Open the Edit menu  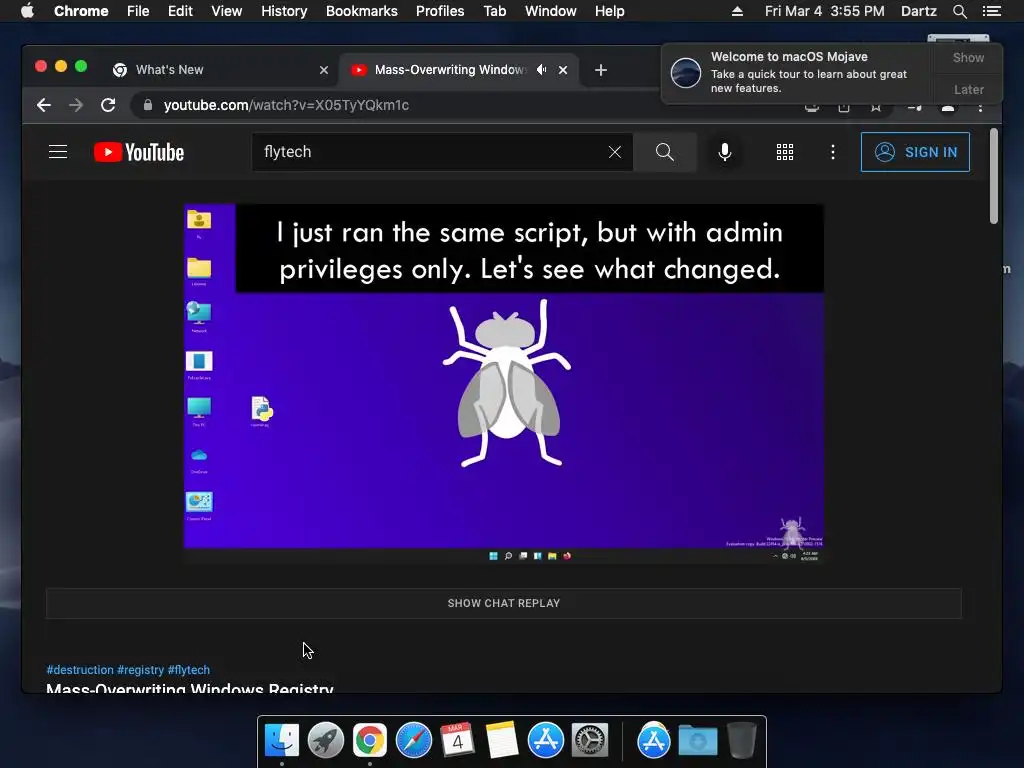[180, 11]
